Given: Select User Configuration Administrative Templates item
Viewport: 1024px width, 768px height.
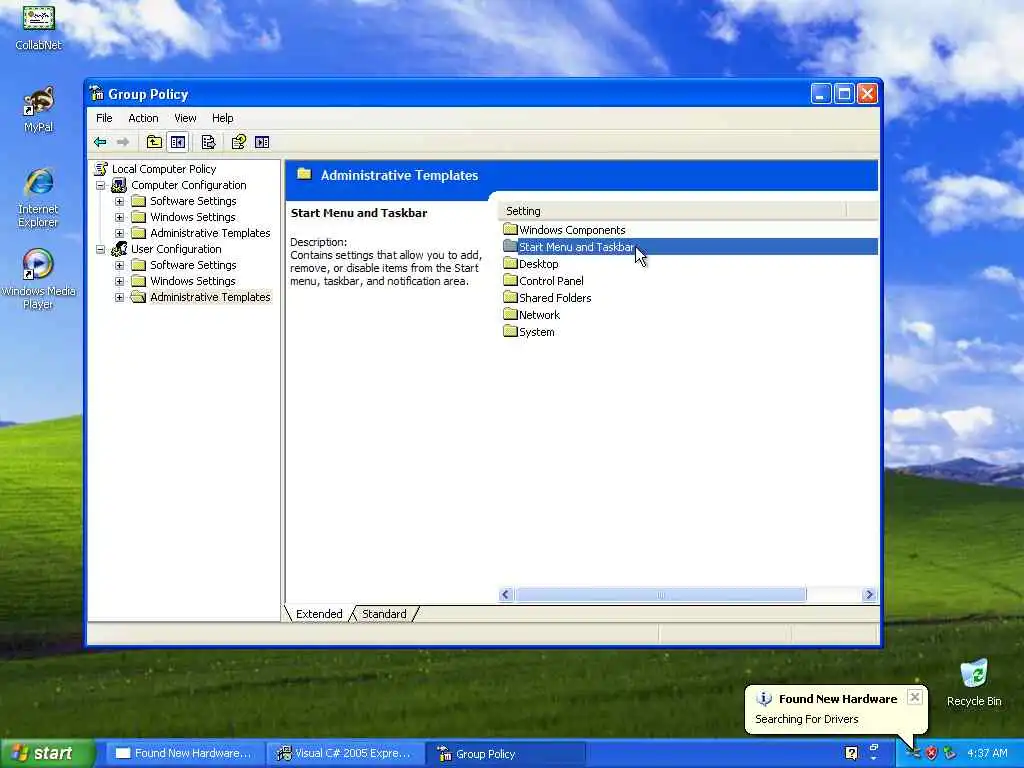Looking at the screenshot, I should [x=201, y=297].
